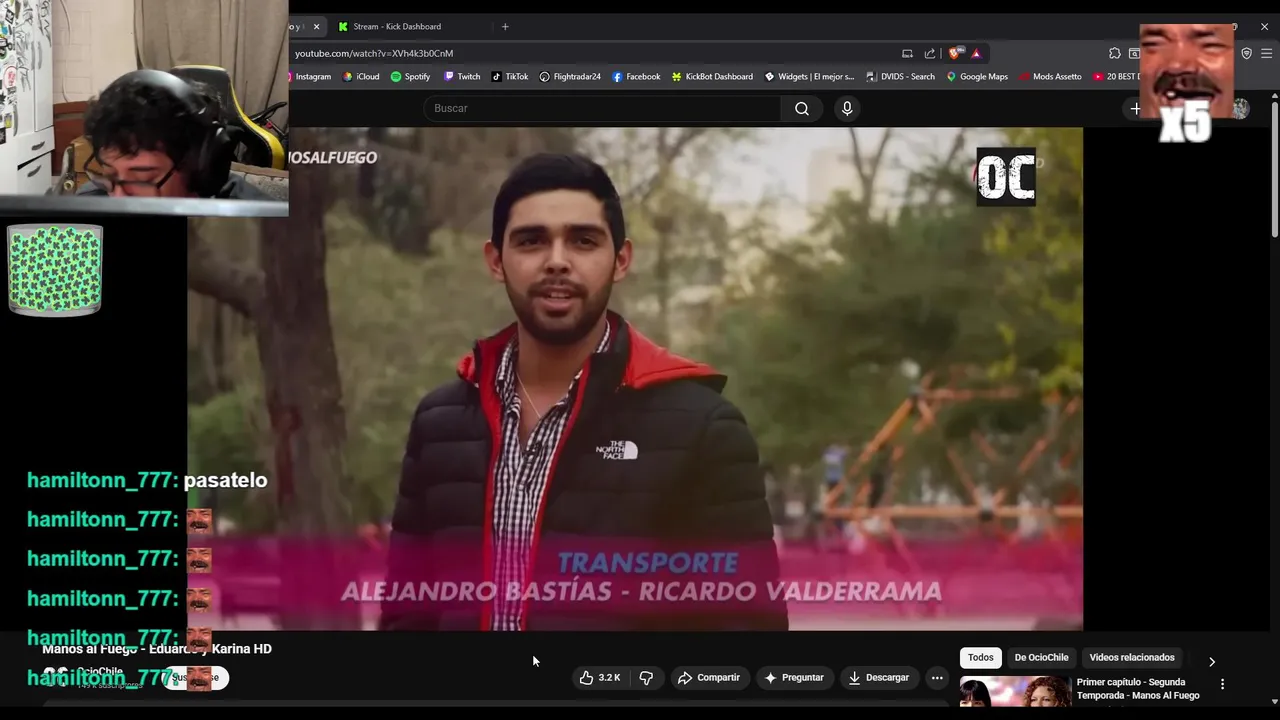Like the video with 3.2K likes
The width and height of the screenshot is (1280, 720).
[599, 677]
